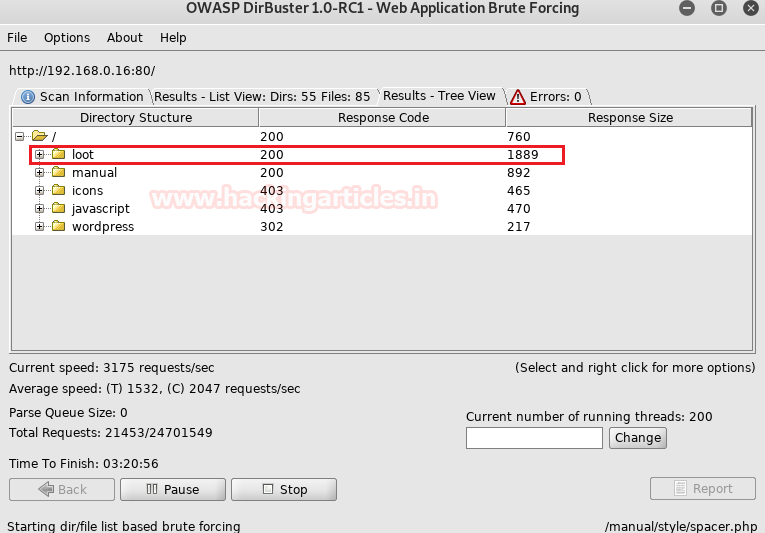Expand the wordpress folder node
The height and width of the screenshot is (533, 765).
(40, 226)
